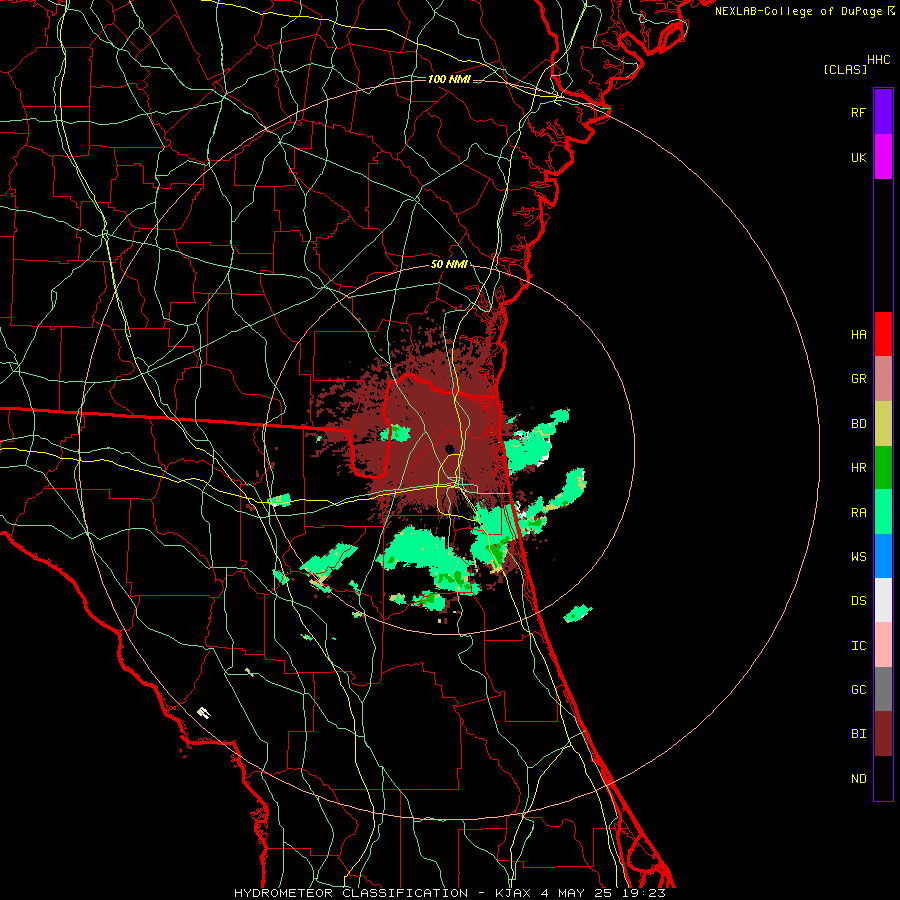This screenshot has height=900, width=900.
Task: Click the RA legend label
Action: 858,513
